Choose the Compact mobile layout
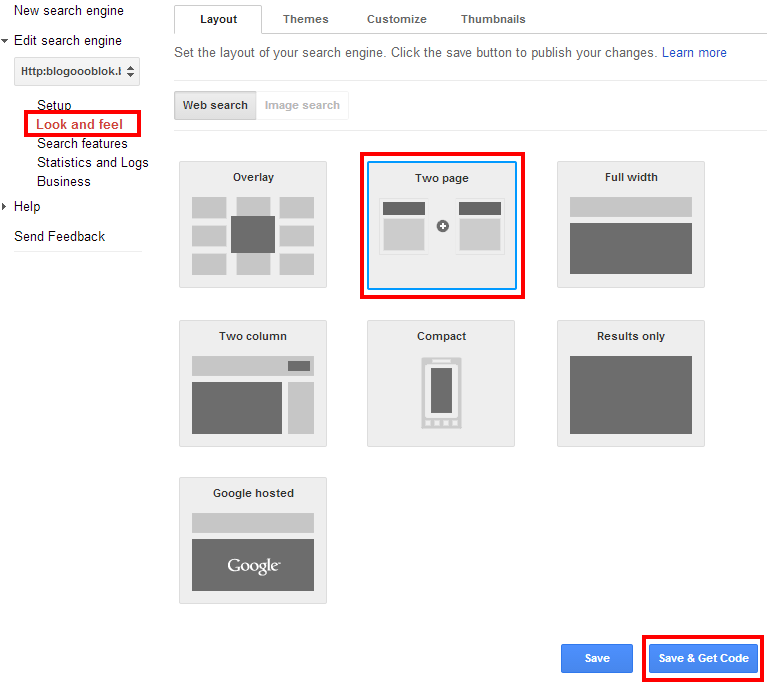Viewport: 767px width, 684px height. tap(441, 384)
